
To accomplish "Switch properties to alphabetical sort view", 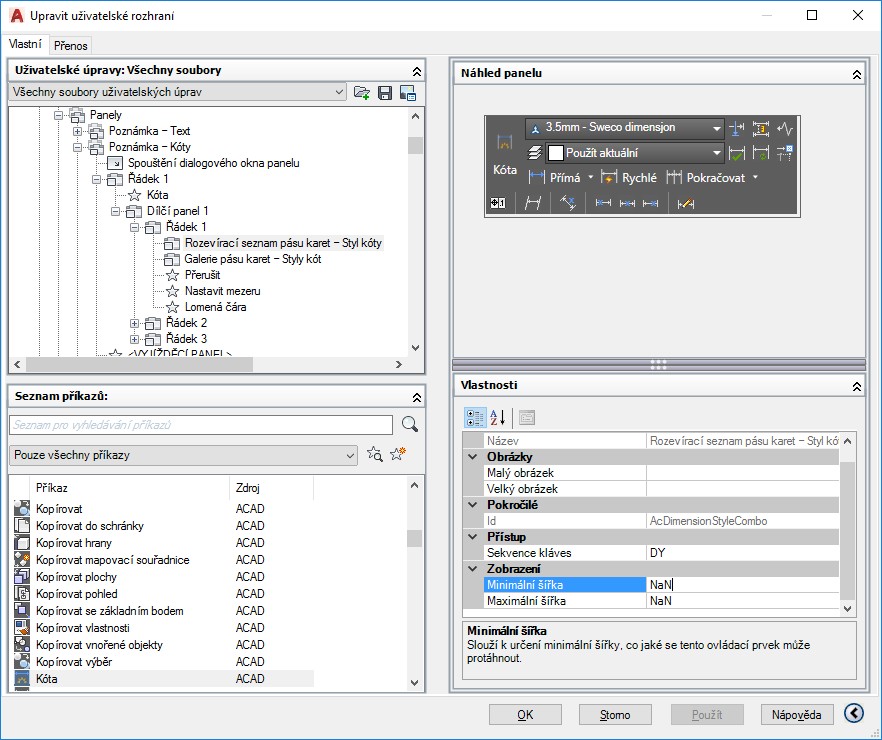I will [497, 417].
